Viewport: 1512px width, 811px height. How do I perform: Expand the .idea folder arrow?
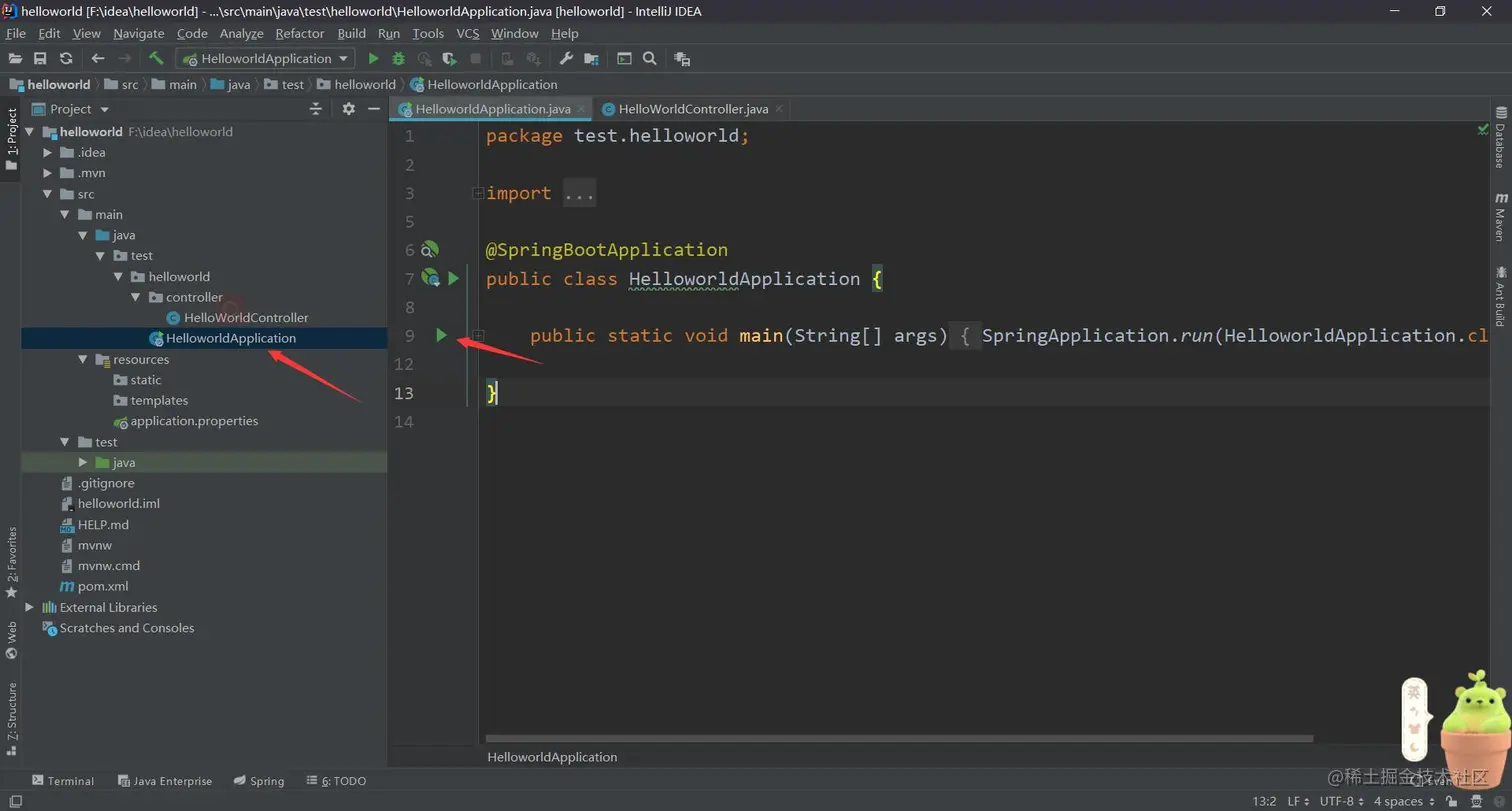point(47,152)
